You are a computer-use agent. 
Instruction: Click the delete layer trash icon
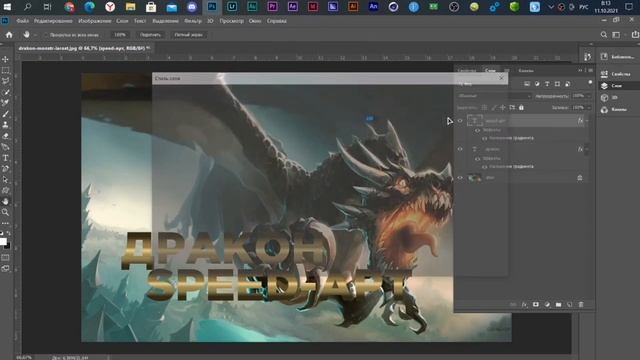pyautogui.click(x=581, y=304)
